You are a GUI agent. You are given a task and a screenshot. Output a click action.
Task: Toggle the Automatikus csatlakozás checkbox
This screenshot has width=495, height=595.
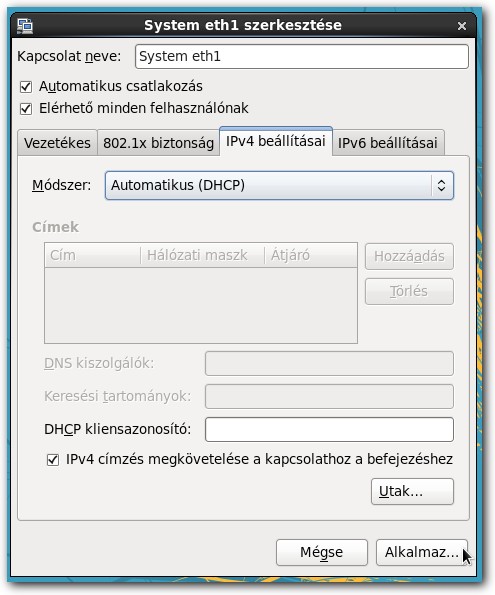tap(26, 87)
